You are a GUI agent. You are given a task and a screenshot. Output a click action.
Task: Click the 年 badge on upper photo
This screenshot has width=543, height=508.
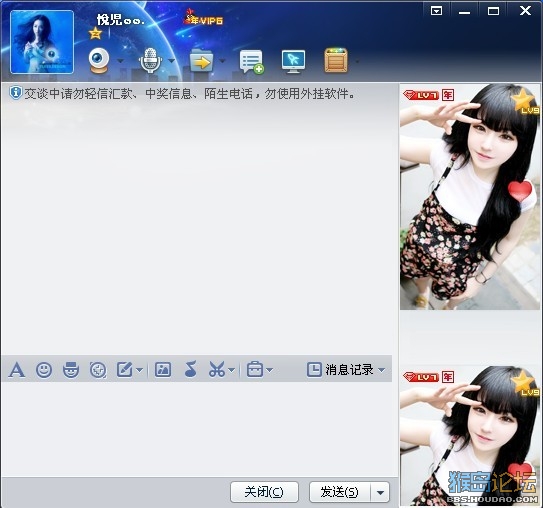pos(448,95)
